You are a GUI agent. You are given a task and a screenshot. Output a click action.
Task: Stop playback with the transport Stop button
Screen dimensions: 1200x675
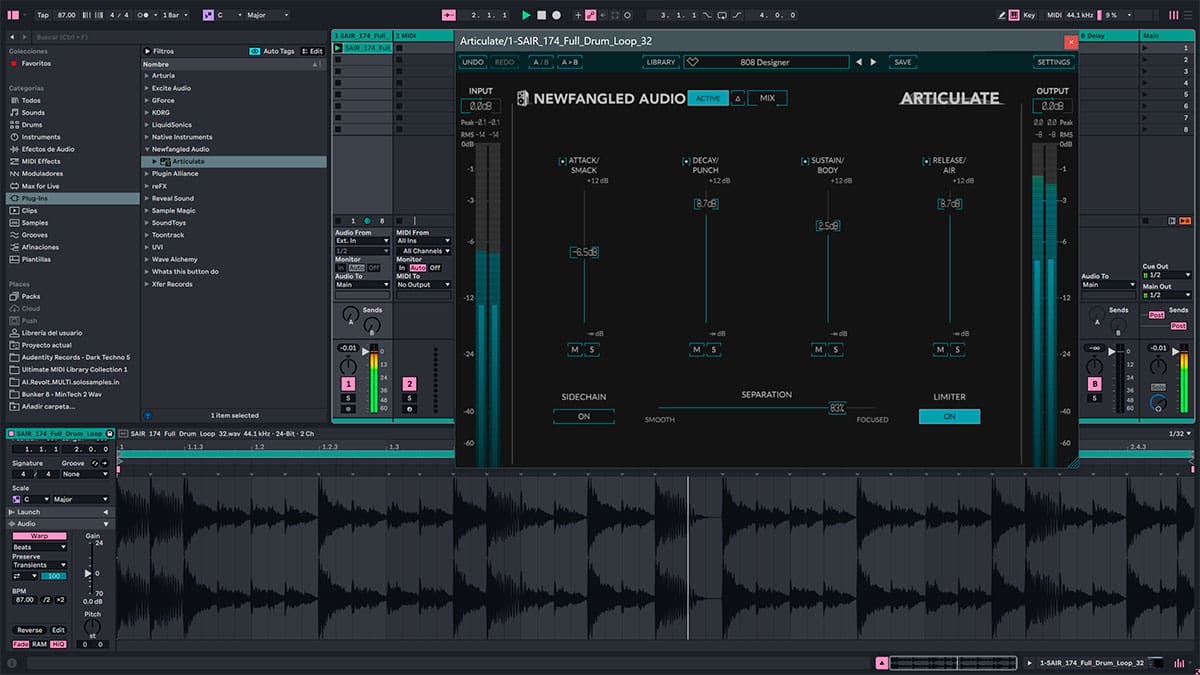pyautogui.click(x=541, y=15)
